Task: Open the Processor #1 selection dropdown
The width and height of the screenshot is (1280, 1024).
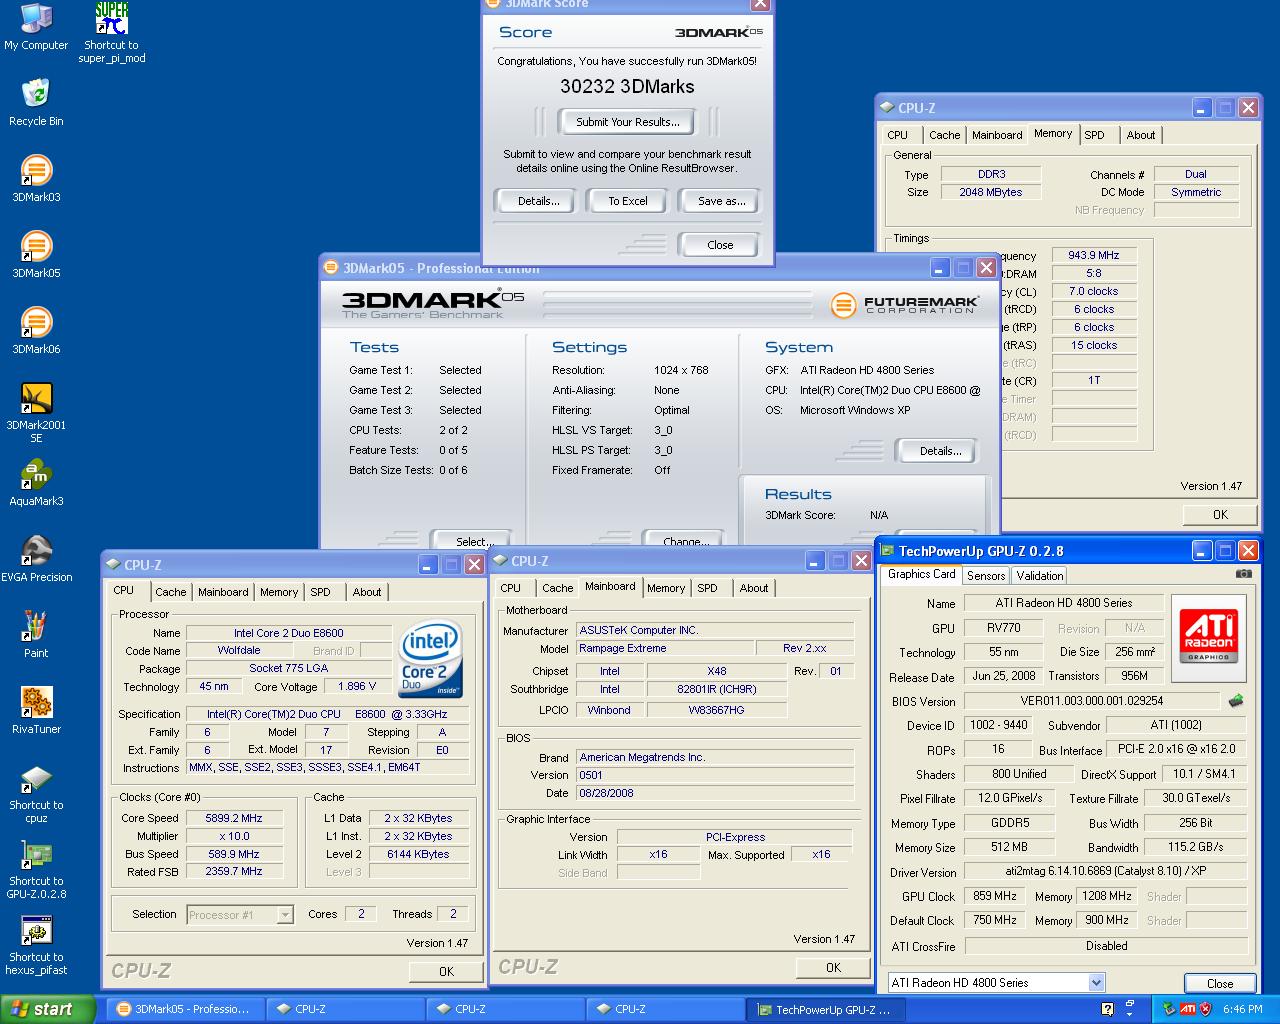Action: click(285, 914)
